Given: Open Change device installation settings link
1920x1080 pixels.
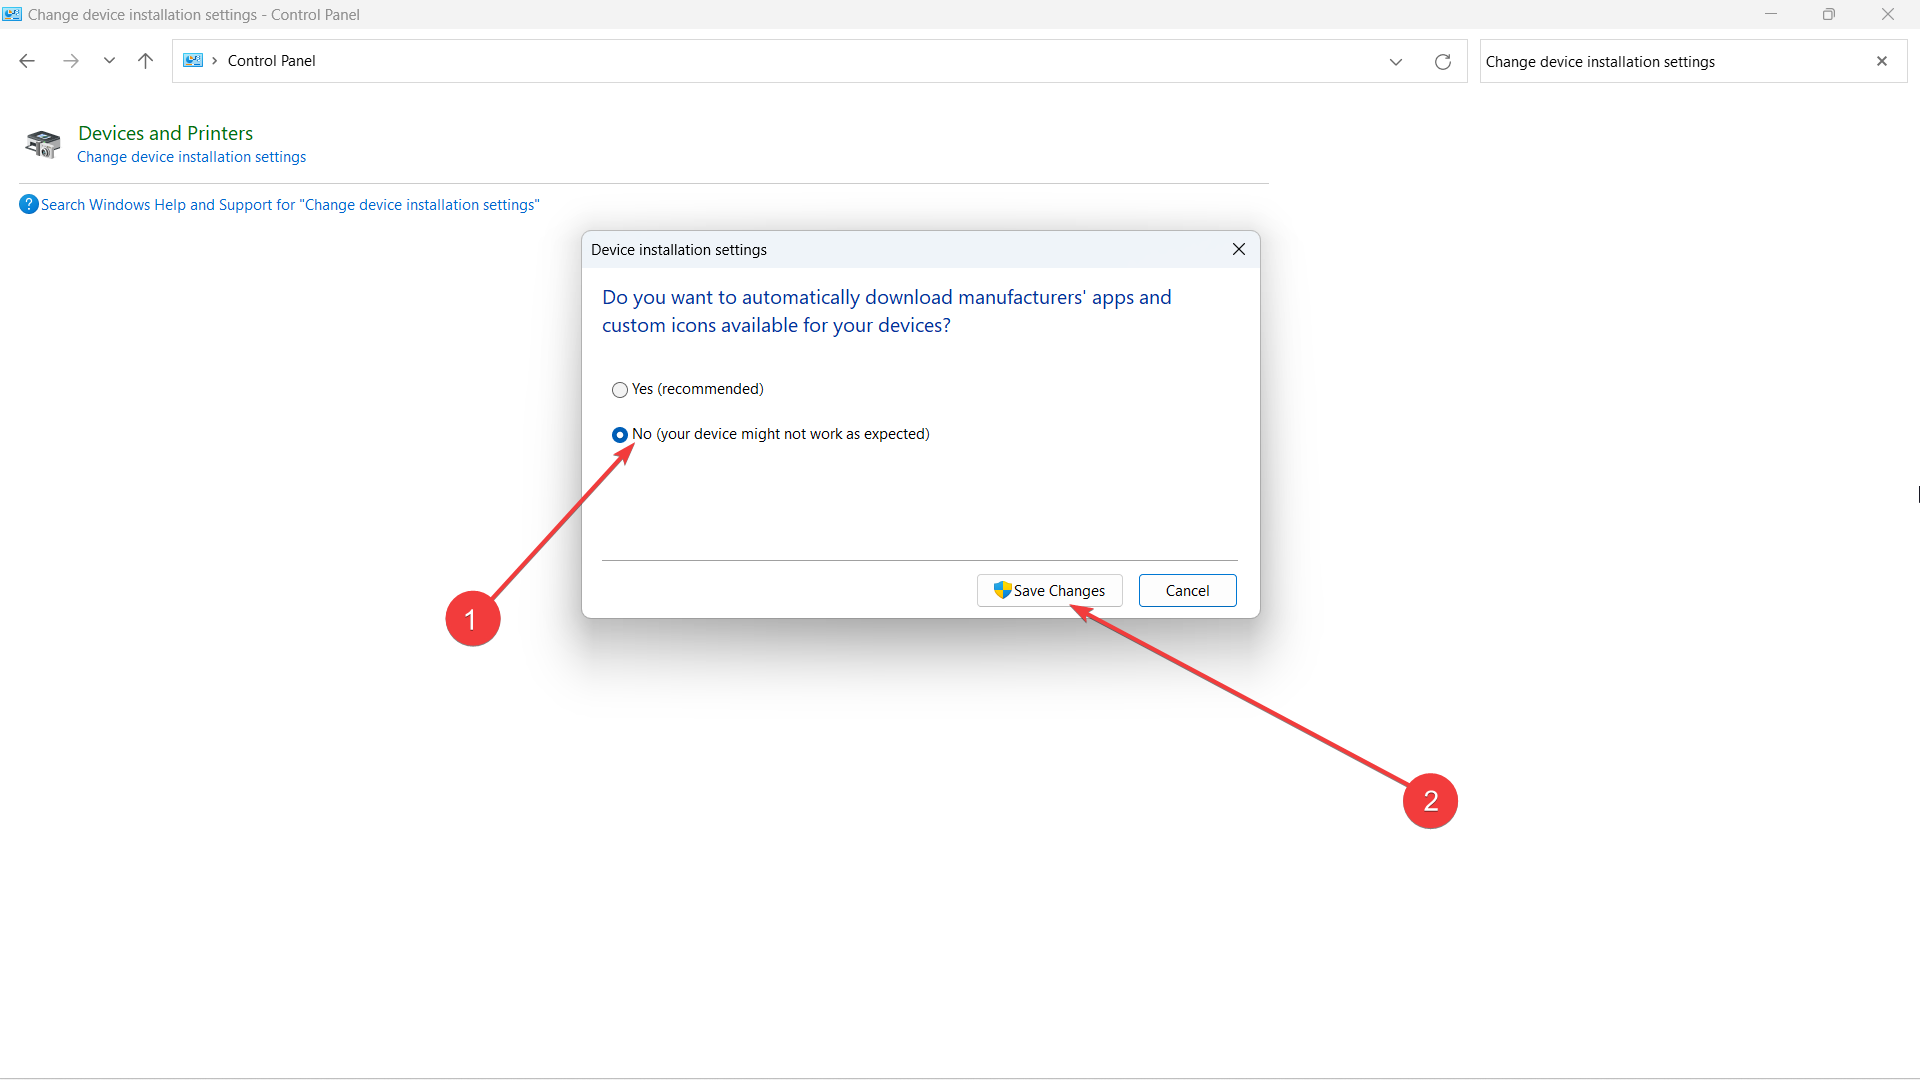Looking at the screenshot, I should [x=191, y=157].
